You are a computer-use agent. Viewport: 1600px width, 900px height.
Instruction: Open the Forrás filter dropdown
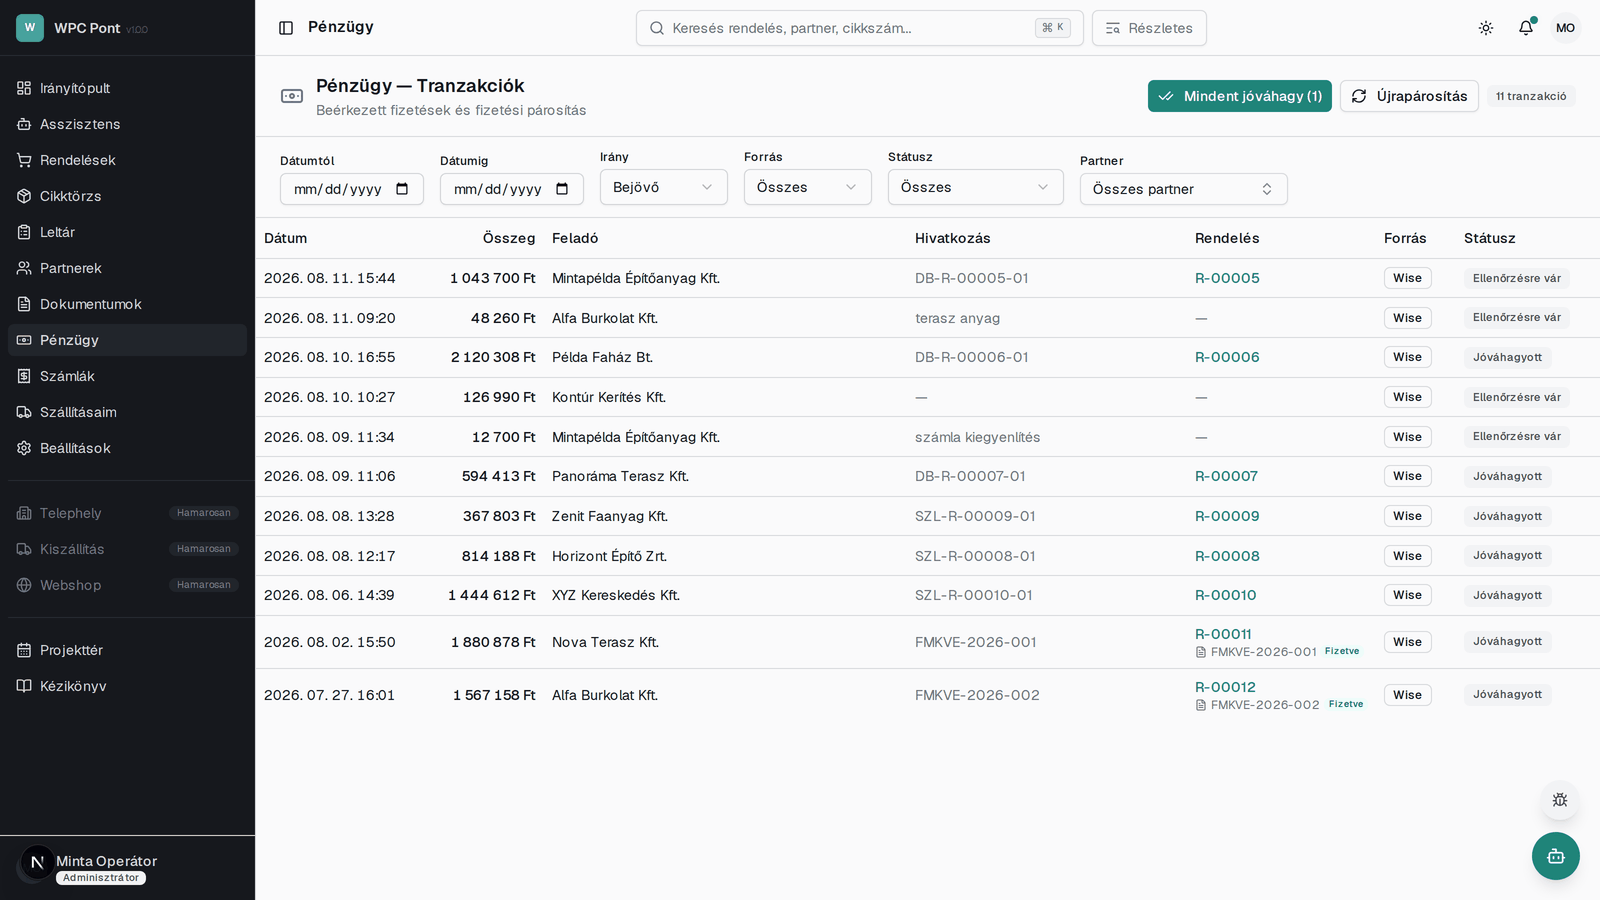(808, 187)
